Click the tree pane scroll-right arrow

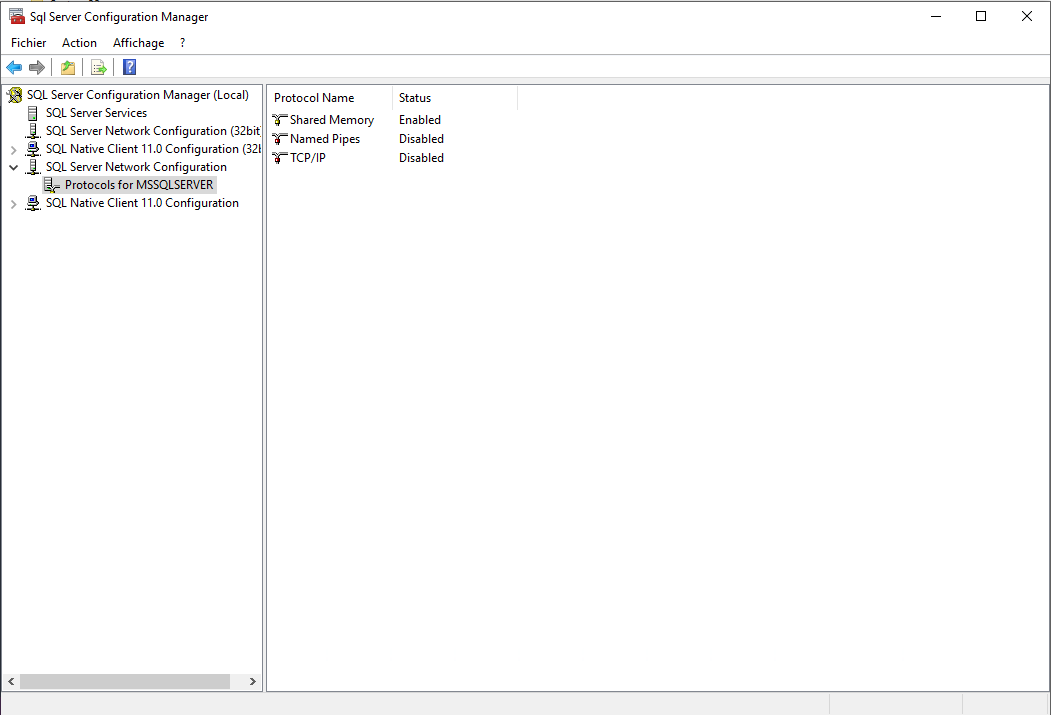click(x=253, y=681)
